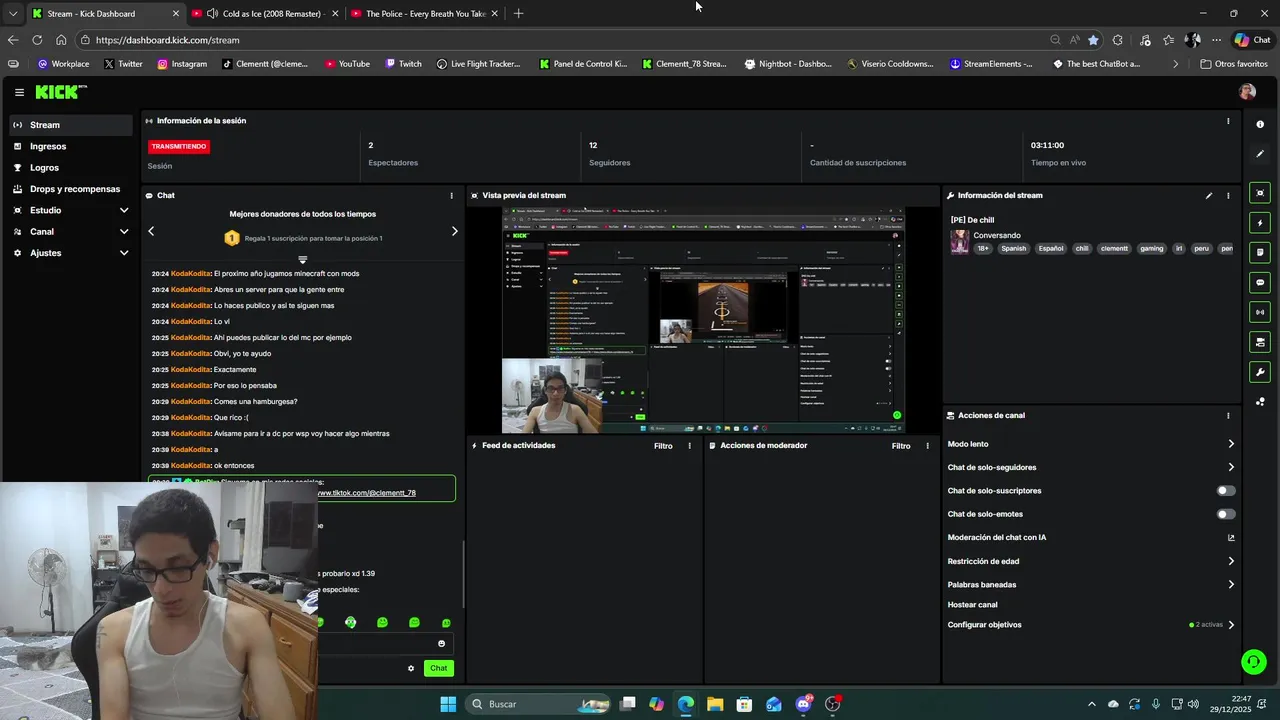Open Acciones de moderador three-dot menu

tap(927, 446)
